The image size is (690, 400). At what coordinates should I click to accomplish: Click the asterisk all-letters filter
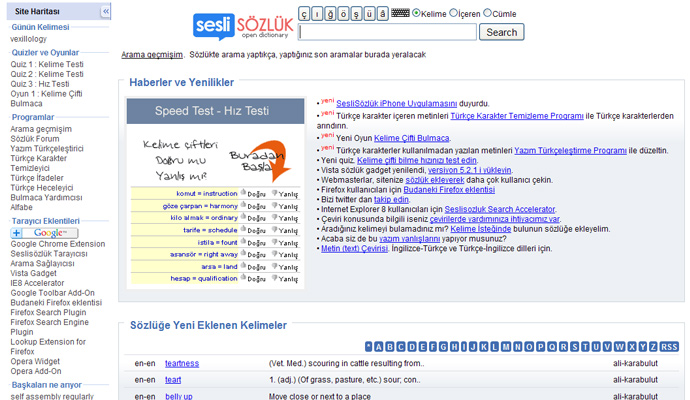(x=368, y=347)
